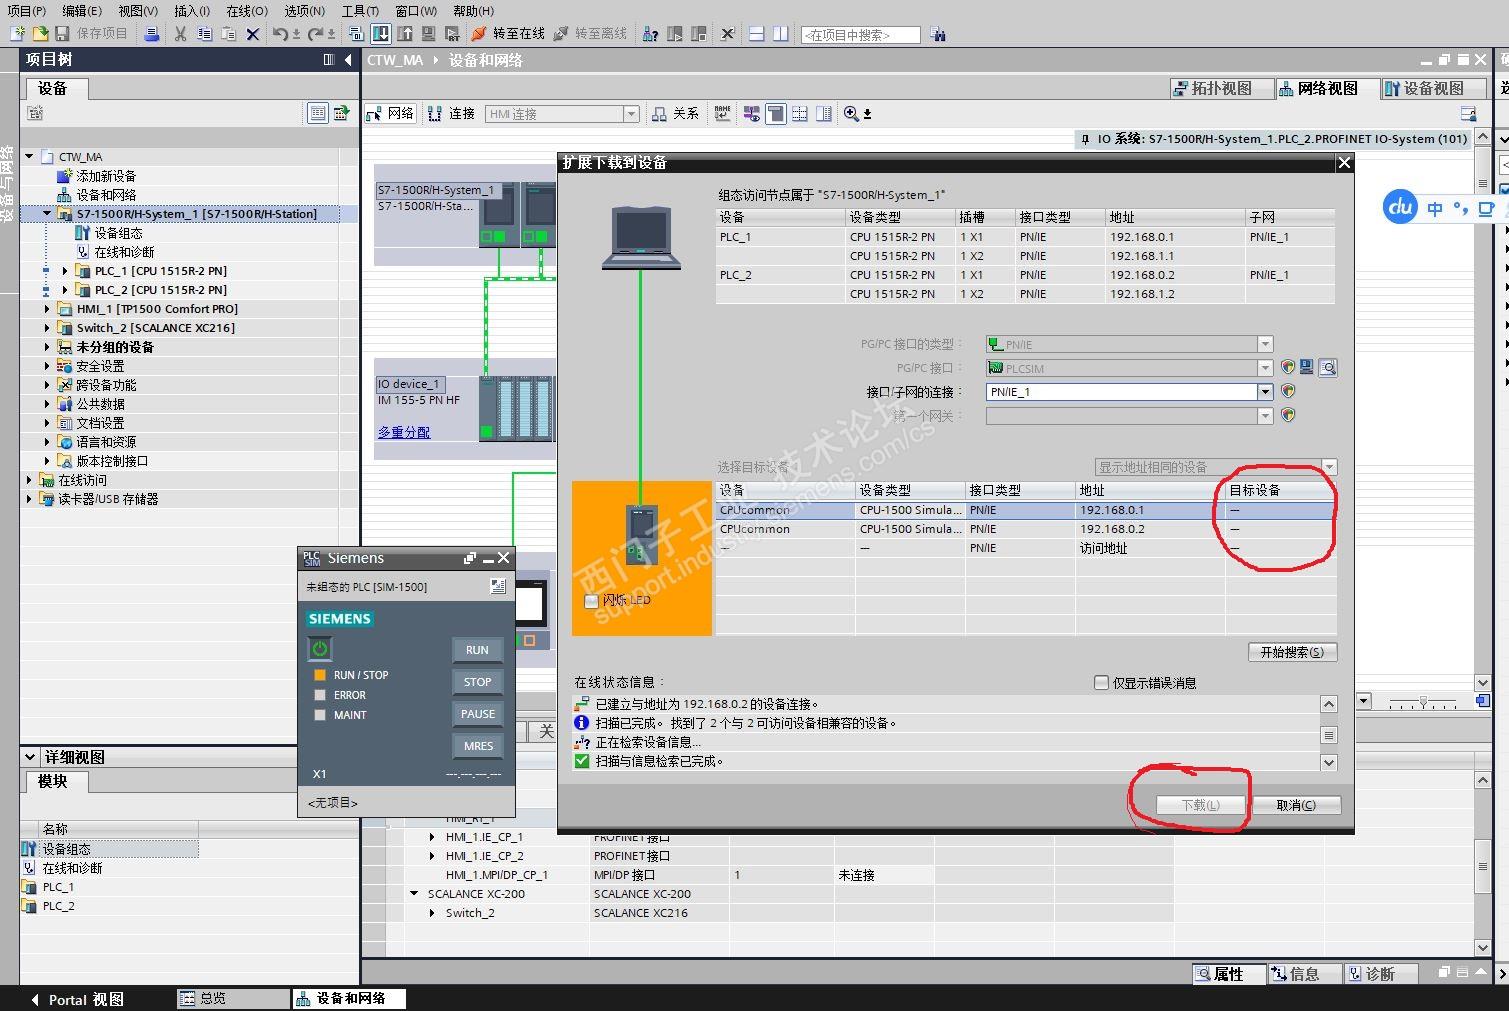This screenshot has width=1509, height=1011.
Task: Open the 接口/子网的连接 PN/IE_1 dropdown
Action: (x=1265, y=392)
